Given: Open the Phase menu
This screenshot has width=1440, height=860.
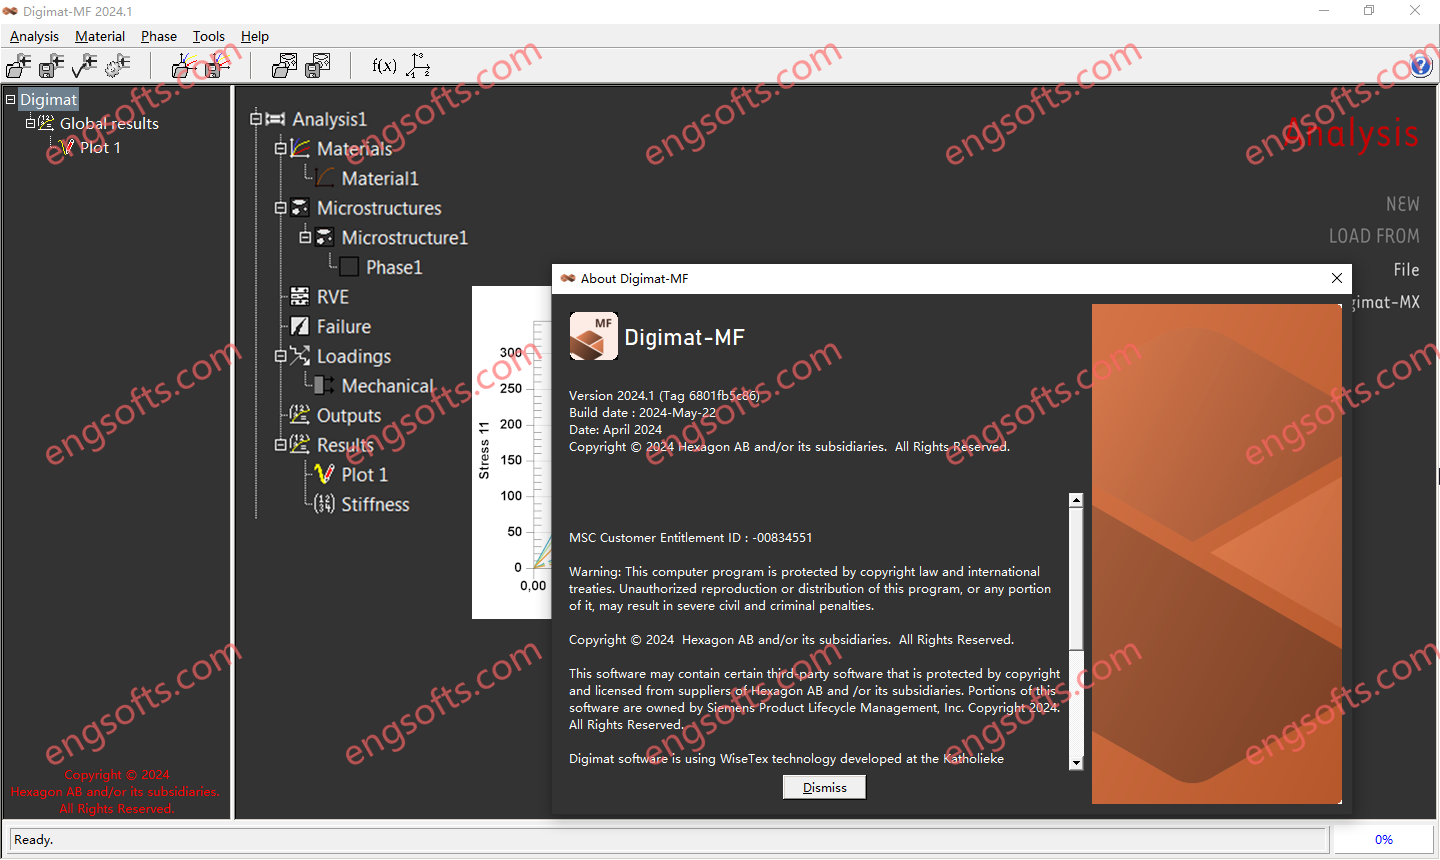Looking at the screenshot, I should [158, 36].
